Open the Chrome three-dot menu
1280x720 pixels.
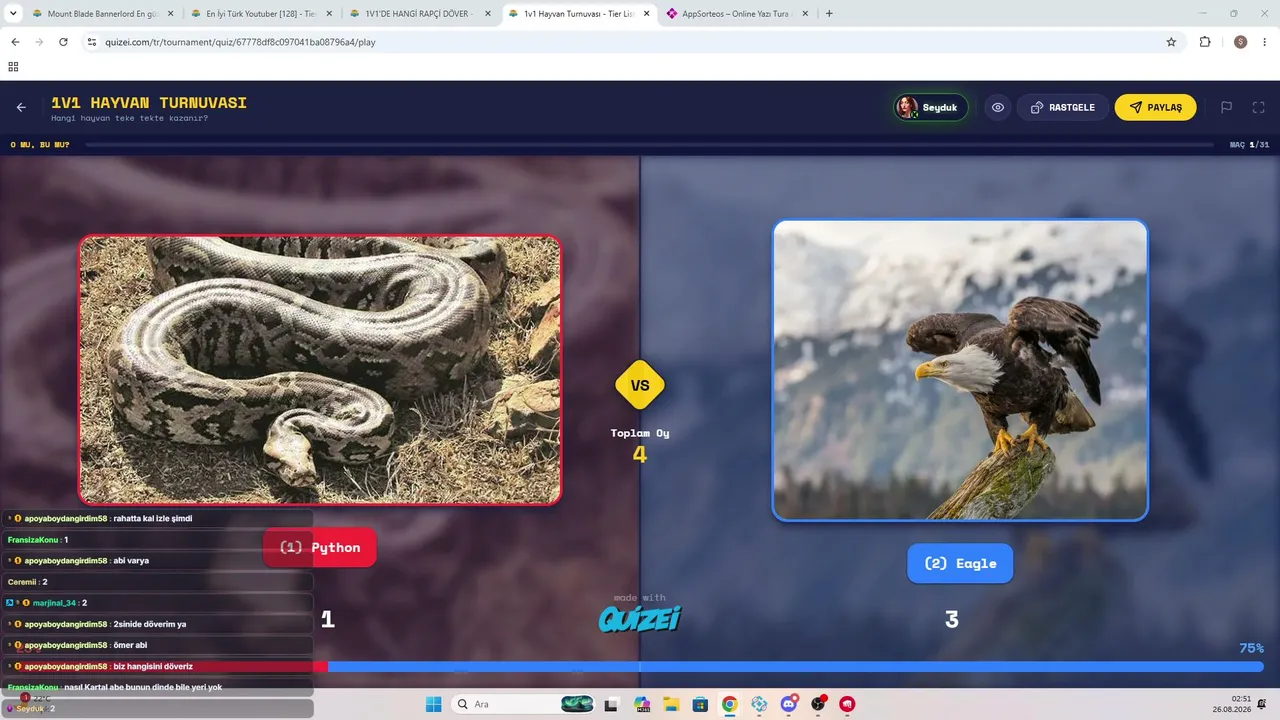point(1264,42)
